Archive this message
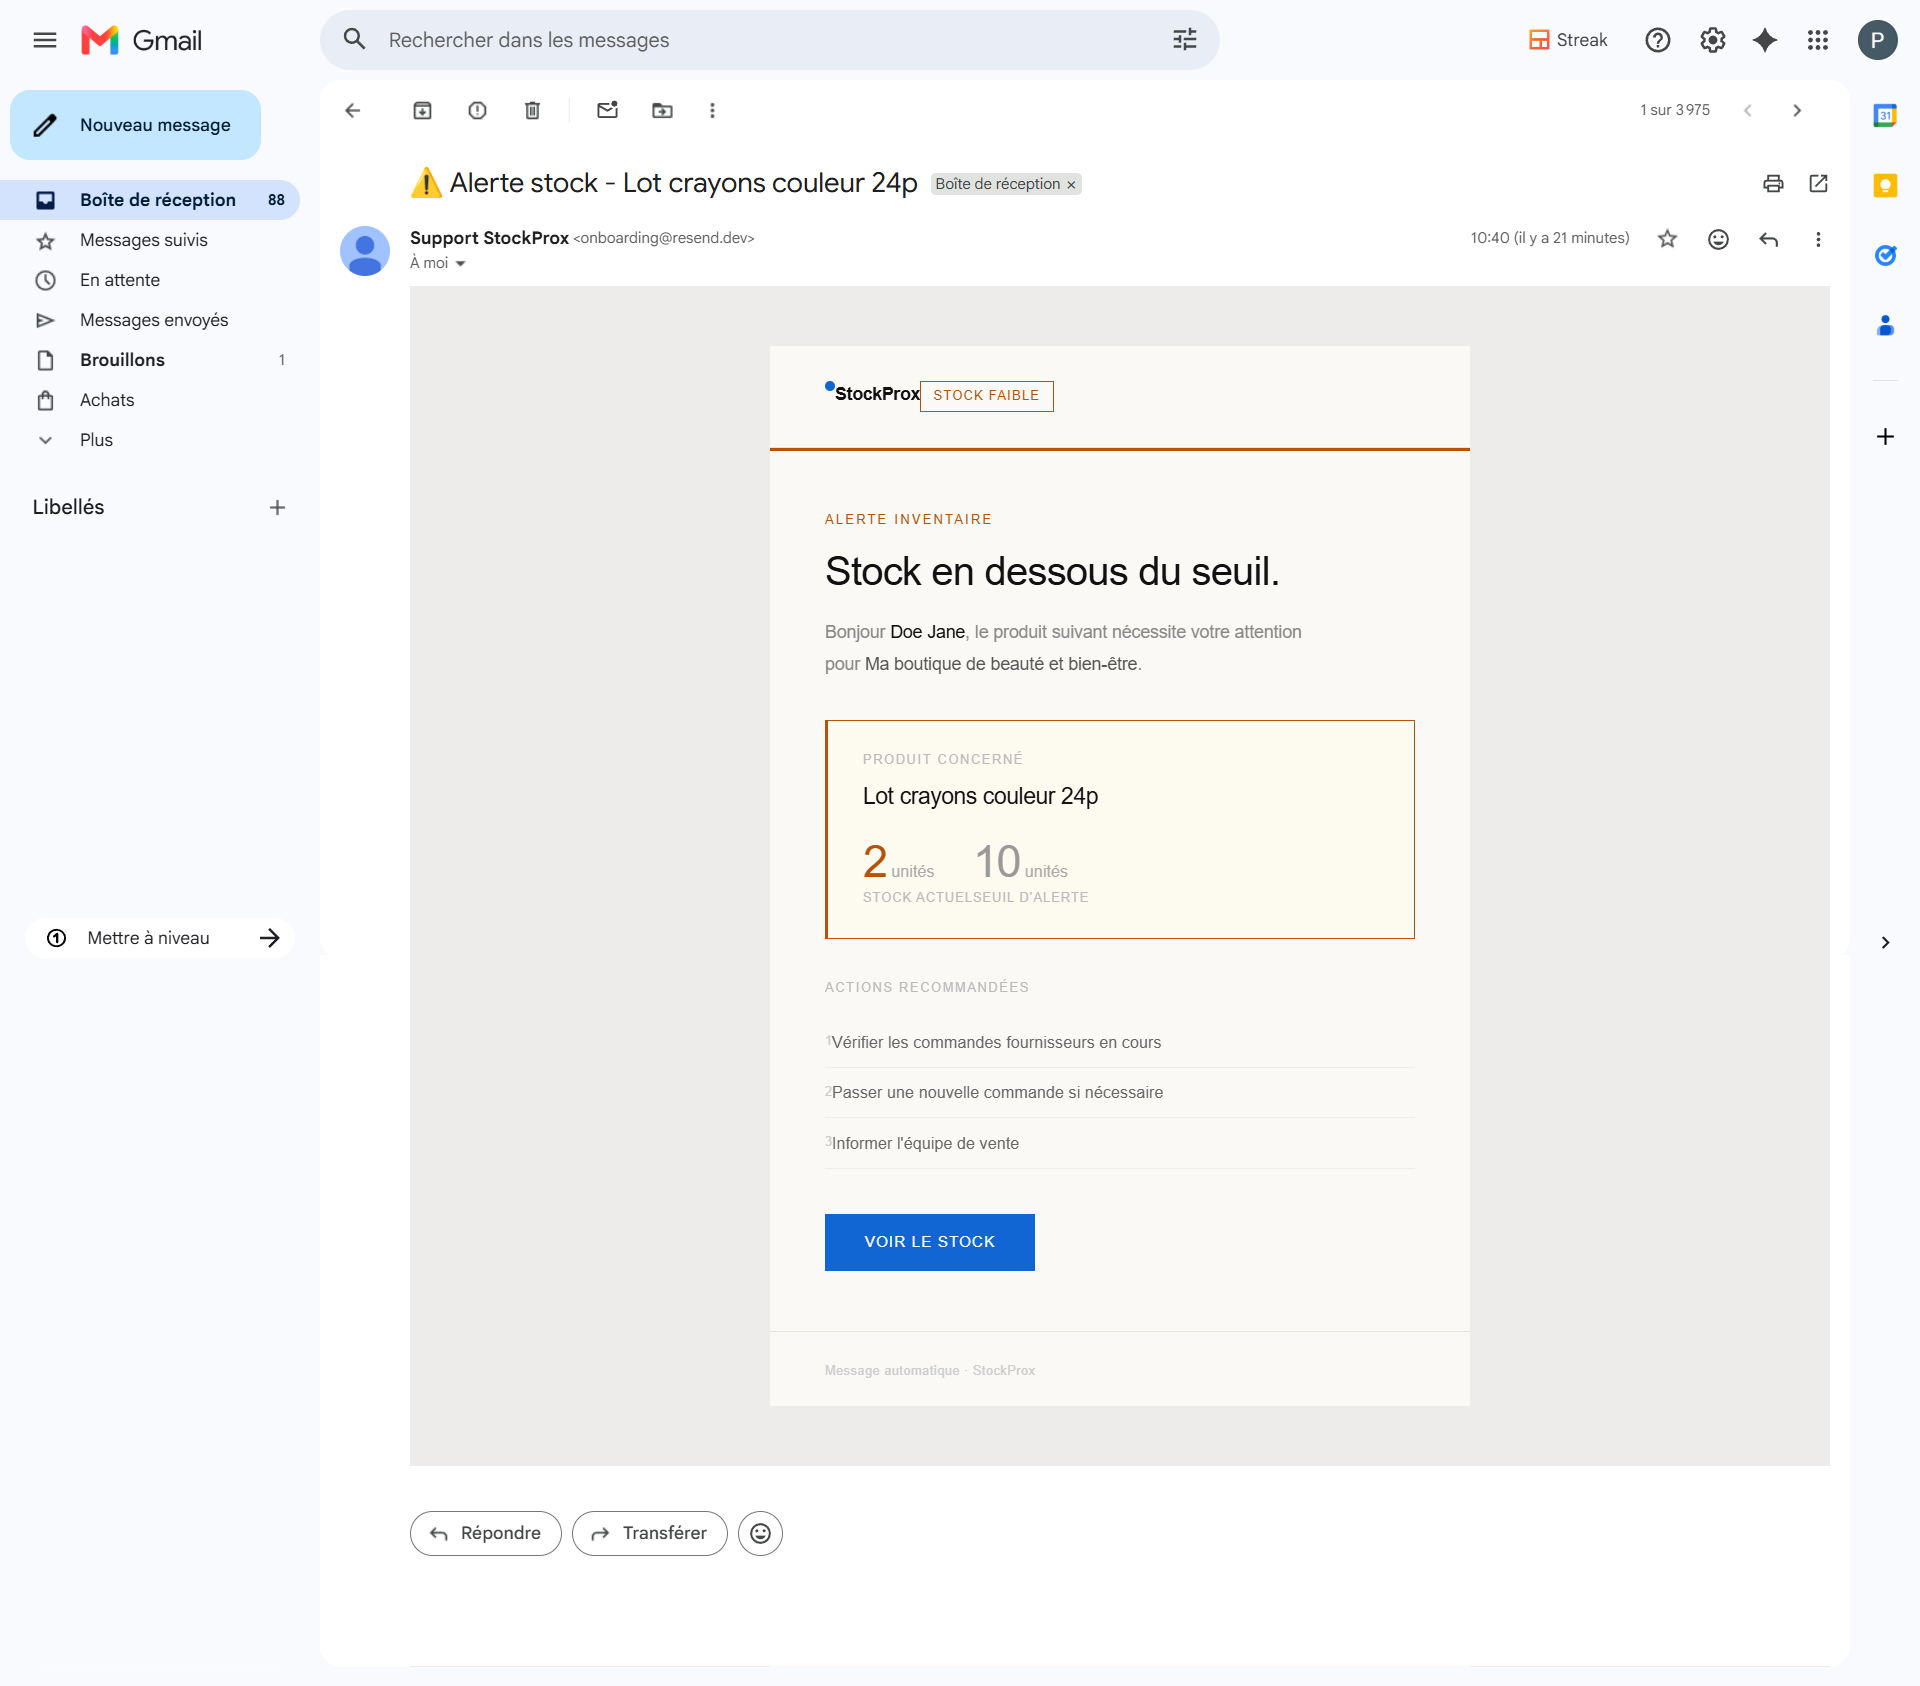This screenshot has height=1686, width=1920. click(422, 110)
